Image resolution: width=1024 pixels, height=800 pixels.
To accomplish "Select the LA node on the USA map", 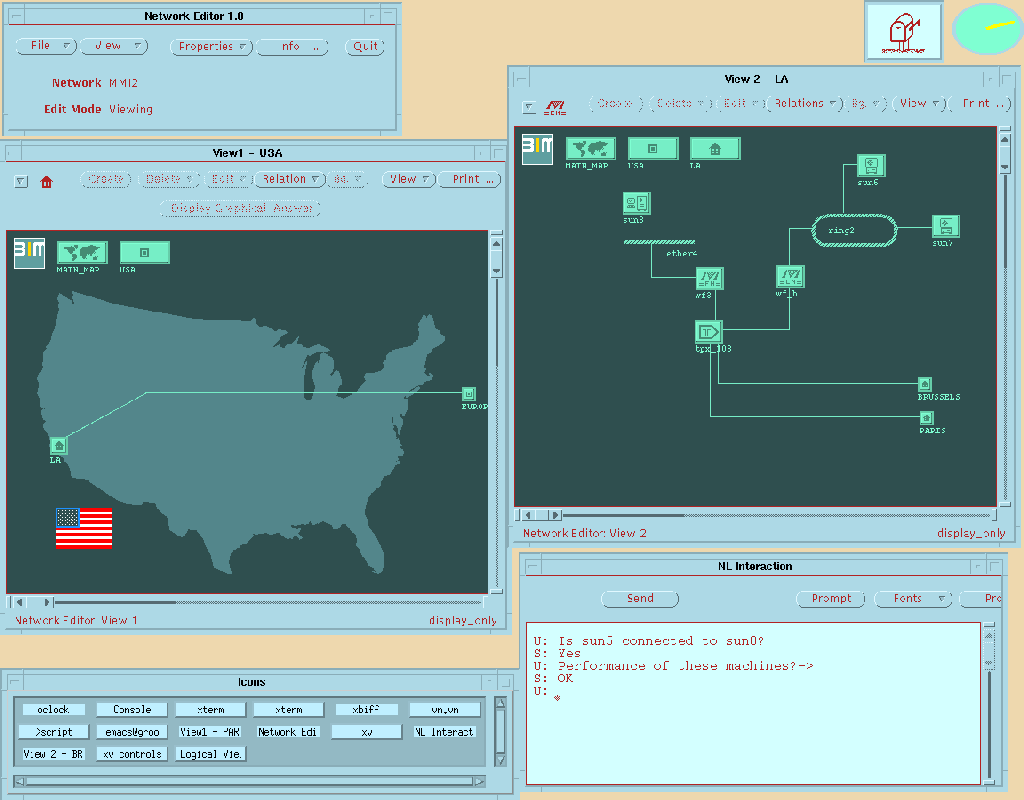I will pos(58,445).
